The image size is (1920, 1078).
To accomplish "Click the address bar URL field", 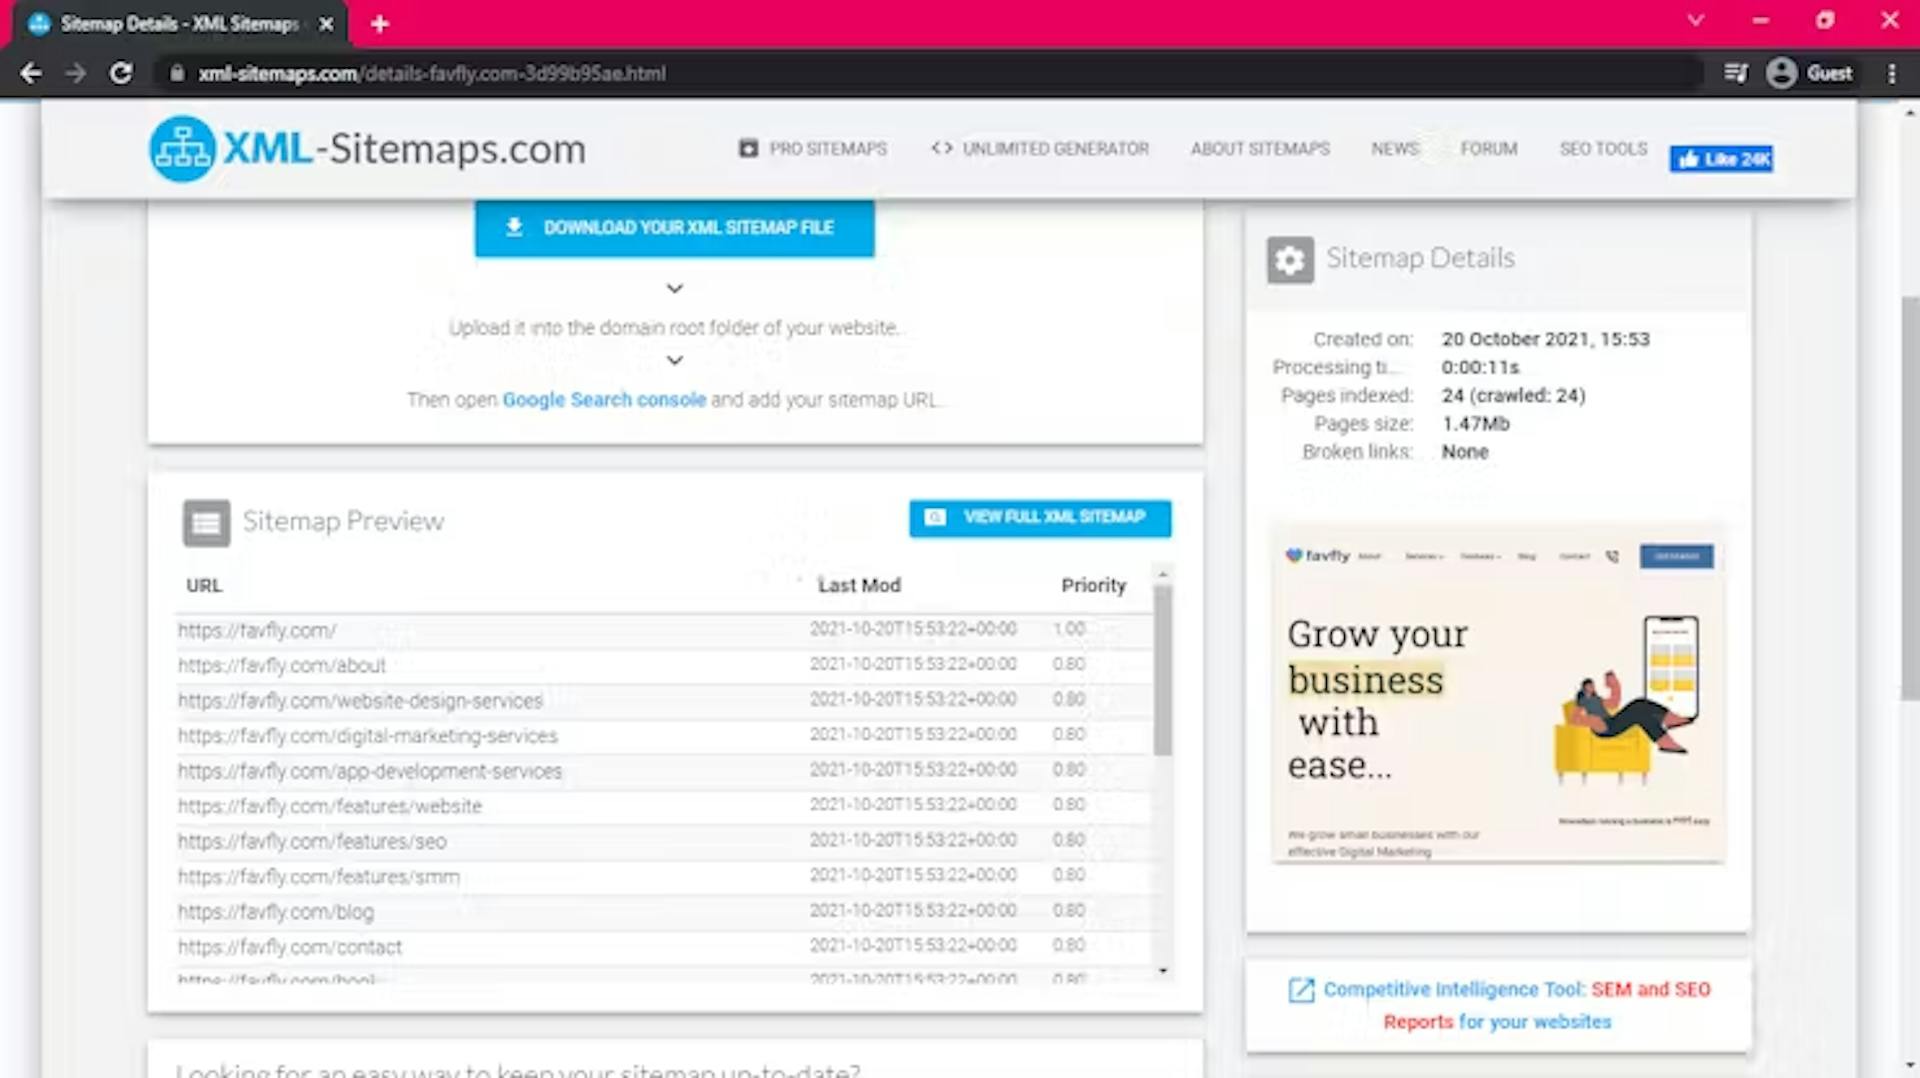I will tap(930, 73).
